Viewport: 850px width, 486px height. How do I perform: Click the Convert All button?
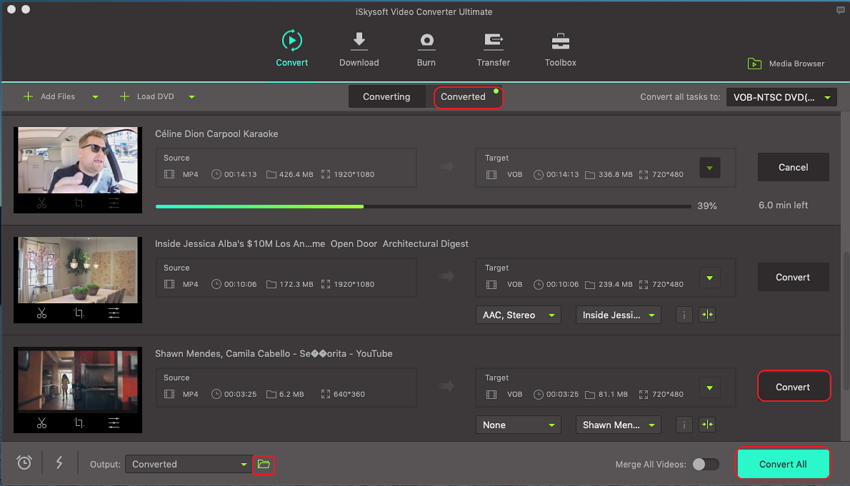coord(783,464)
